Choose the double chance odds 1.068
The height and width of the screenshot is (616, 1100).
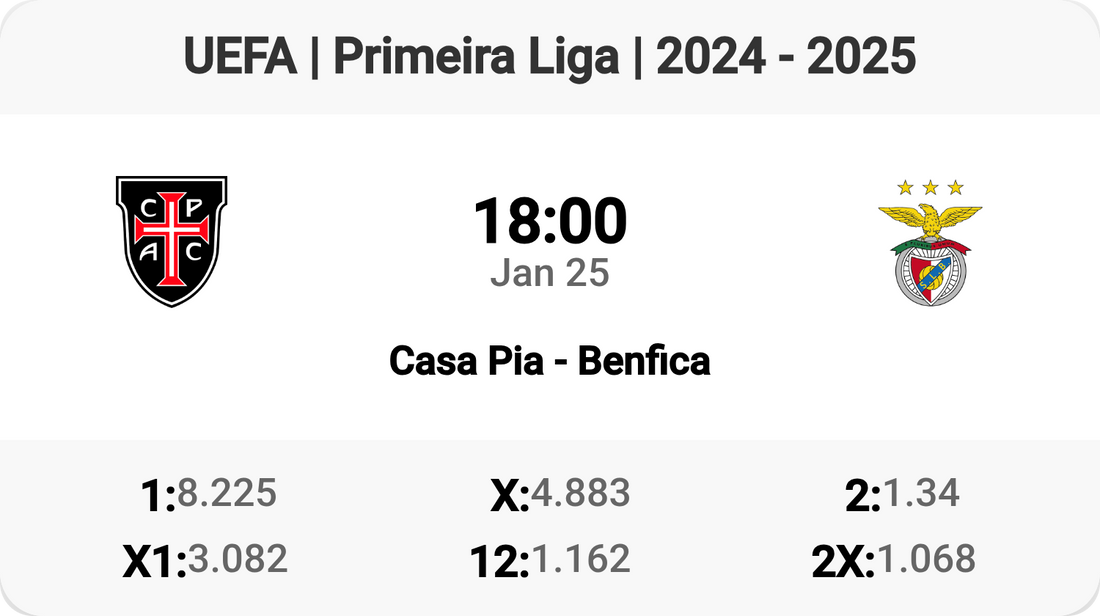pyautogui.click(x=926, y=559)
